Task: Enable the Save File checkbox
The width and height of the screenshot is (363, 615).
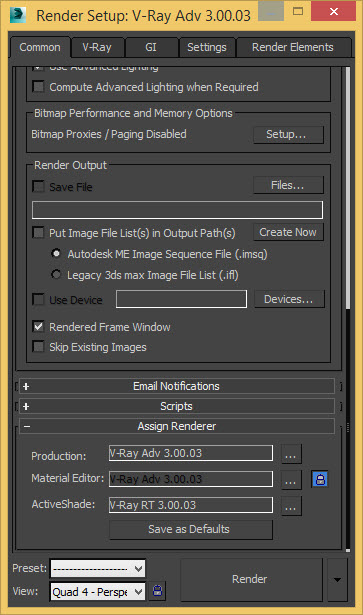Action: click(x=38, y=186)
